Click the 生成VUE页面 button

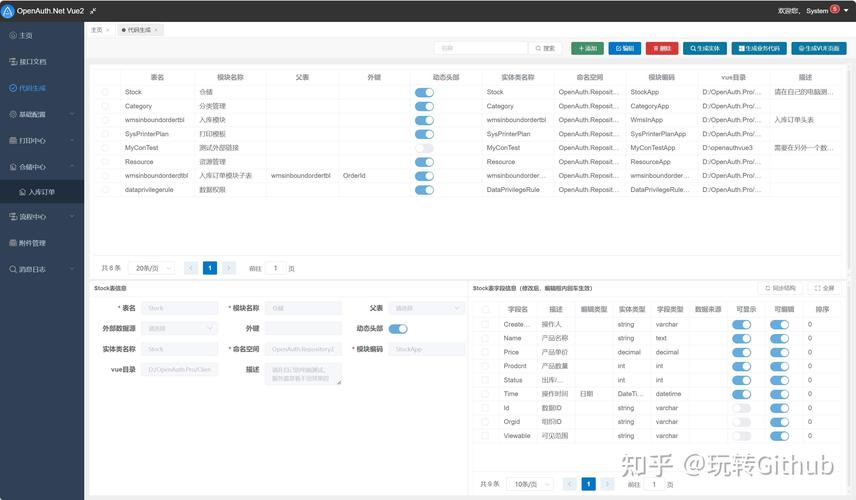point(819,49)
